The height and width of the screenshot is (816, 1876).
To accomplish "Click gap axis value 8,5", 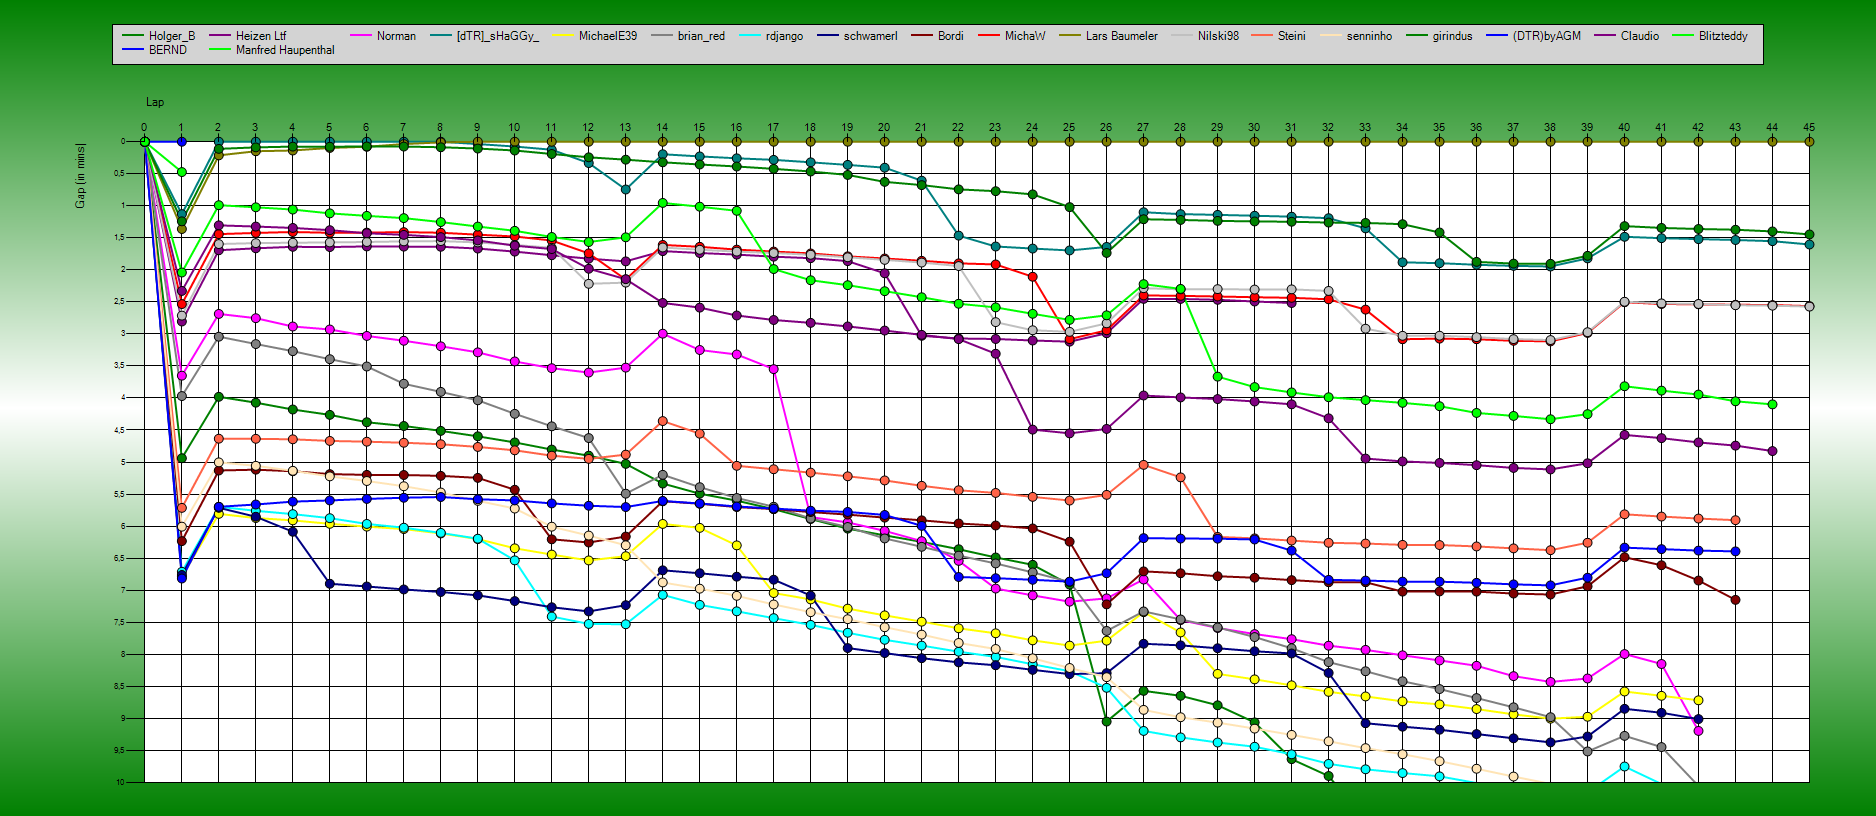I will pos(119,686).
